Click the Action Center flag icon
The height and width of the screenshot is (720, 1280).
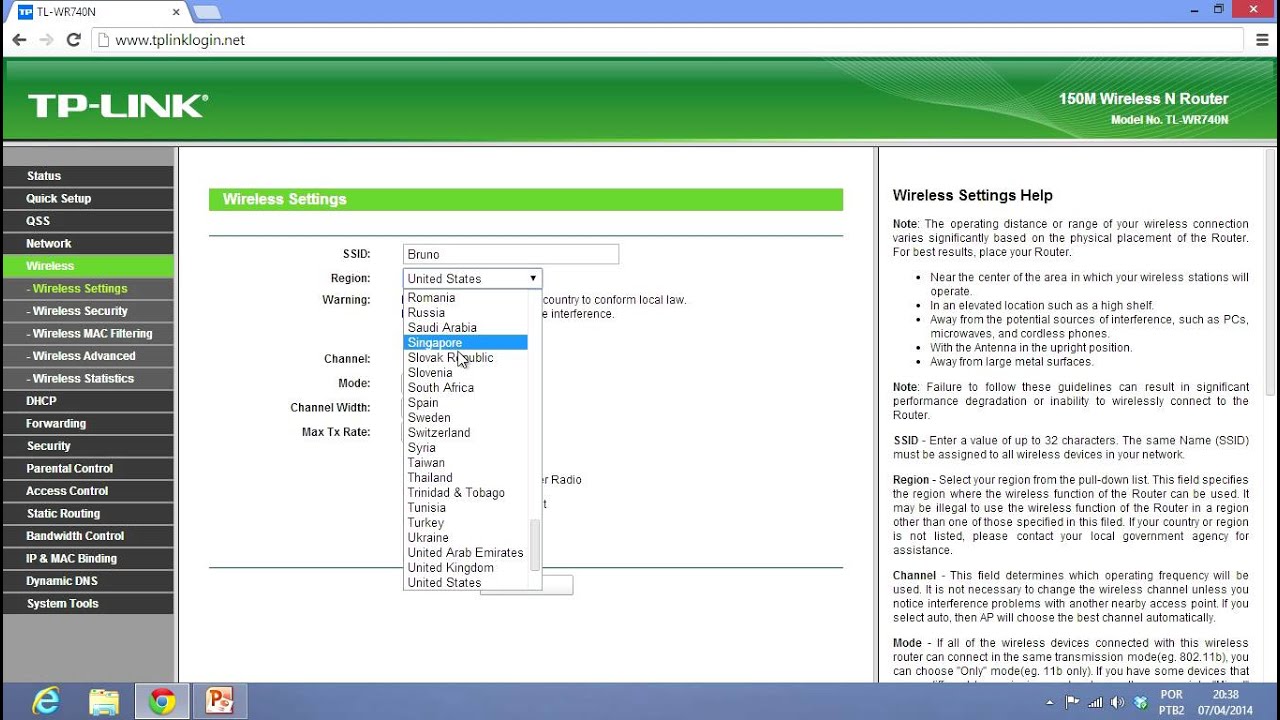click(x=1072, y=702)
